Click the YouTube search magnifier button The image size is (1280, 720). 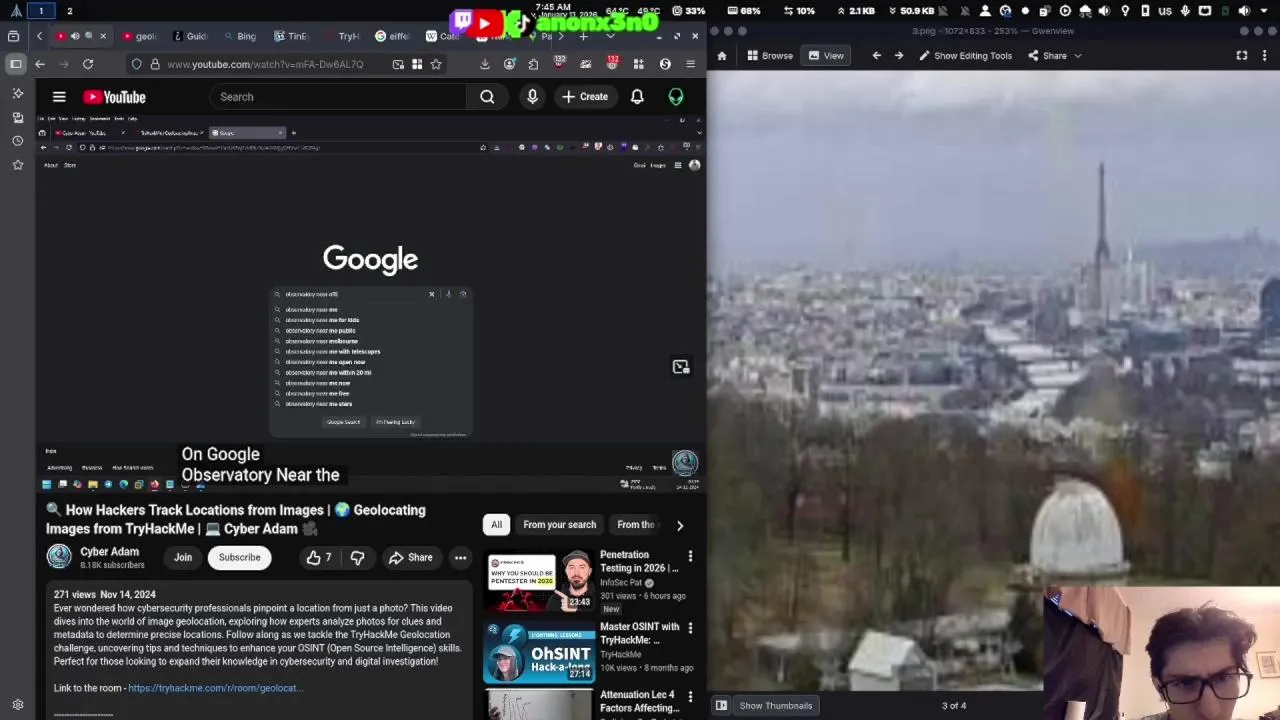(487, 97)
